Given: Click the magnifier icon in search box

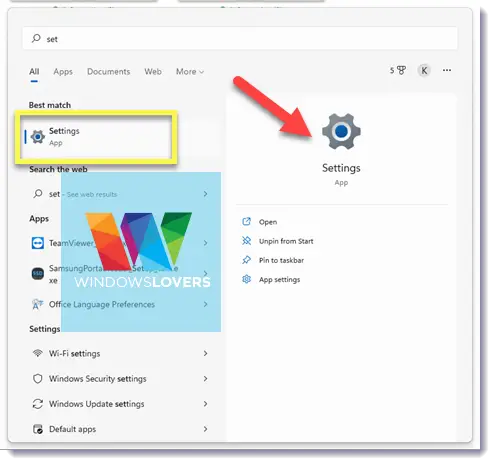Looking at the screenshot, I should 36,38.
